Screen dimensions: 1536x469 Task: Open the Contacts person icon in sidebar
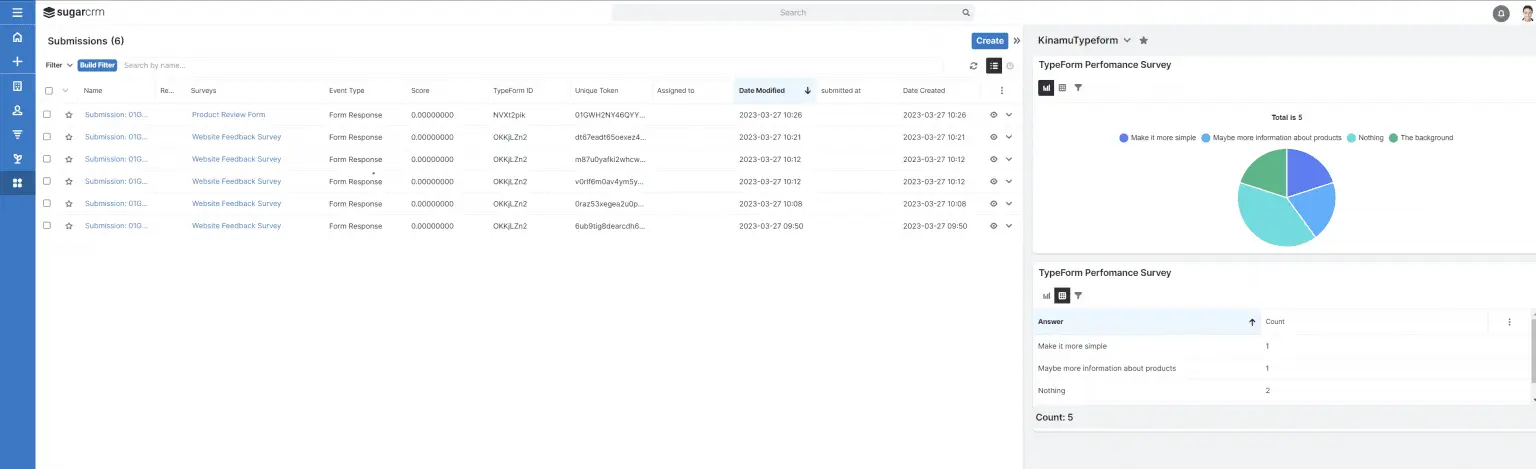[17, 110]
